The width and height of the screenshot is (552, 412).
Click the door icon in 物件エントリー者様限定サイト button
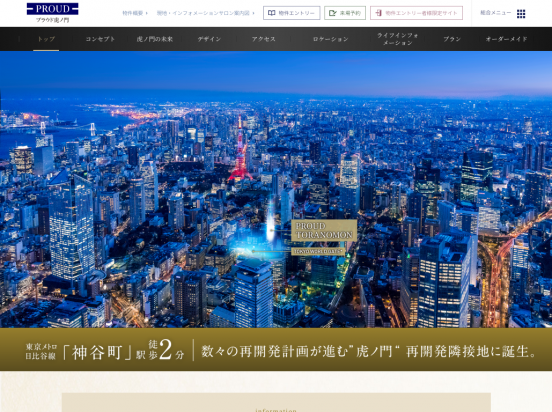[x=378, y=13]
